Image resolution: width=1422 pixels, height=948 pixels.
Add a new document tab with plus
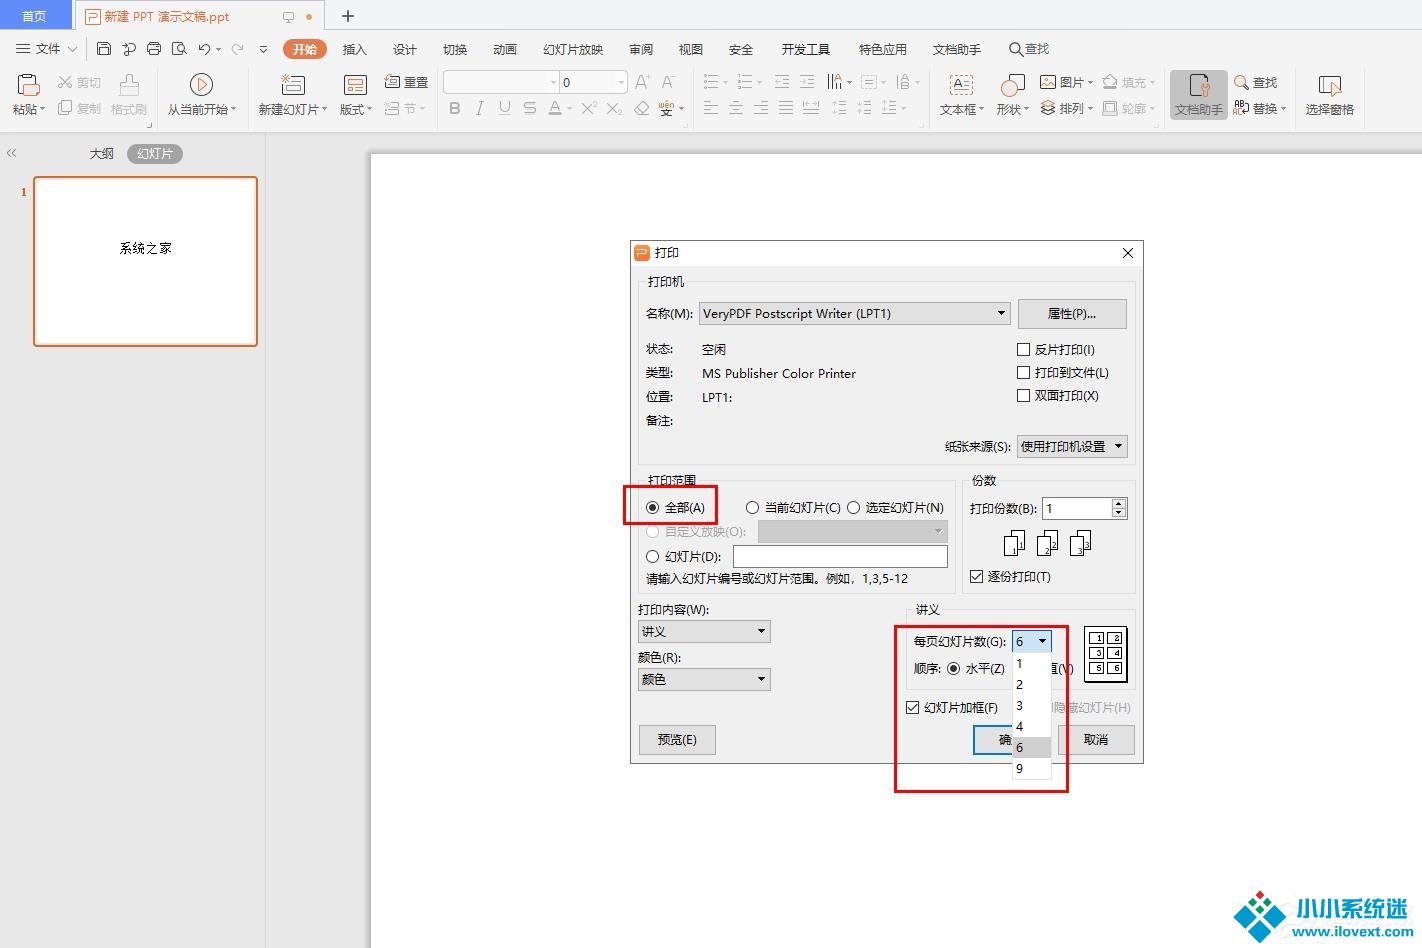(x=348, y=16)
